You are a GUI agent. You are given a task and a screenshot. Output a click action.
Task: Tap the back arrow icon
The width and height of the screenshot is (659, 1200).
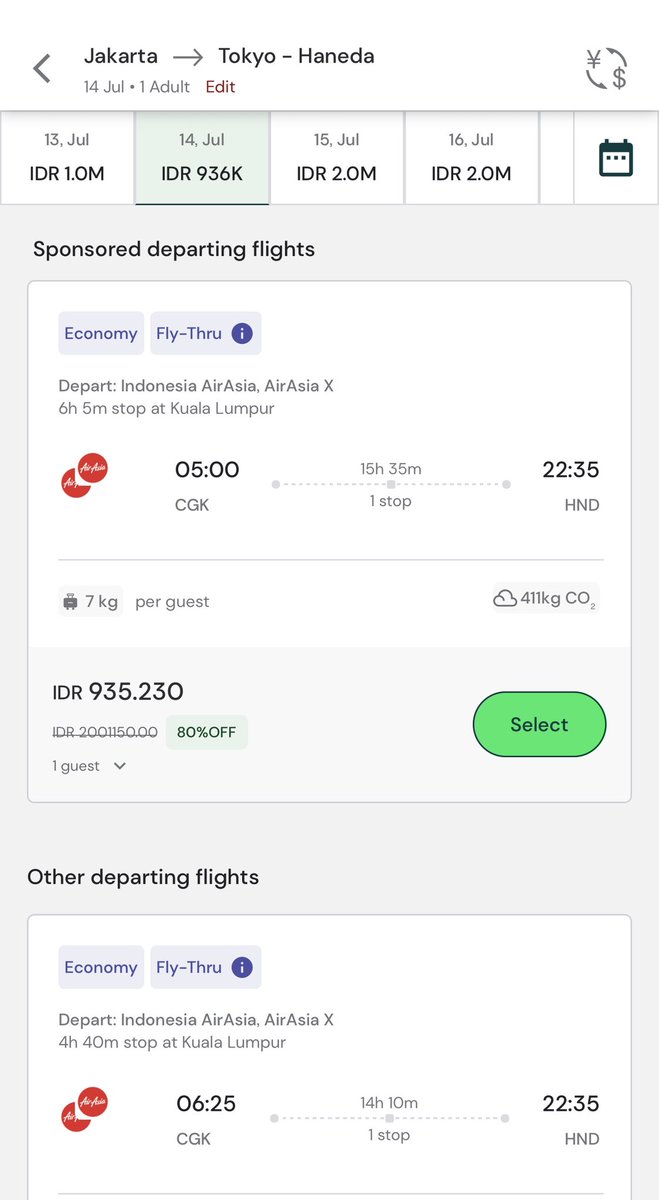[41, 69]
